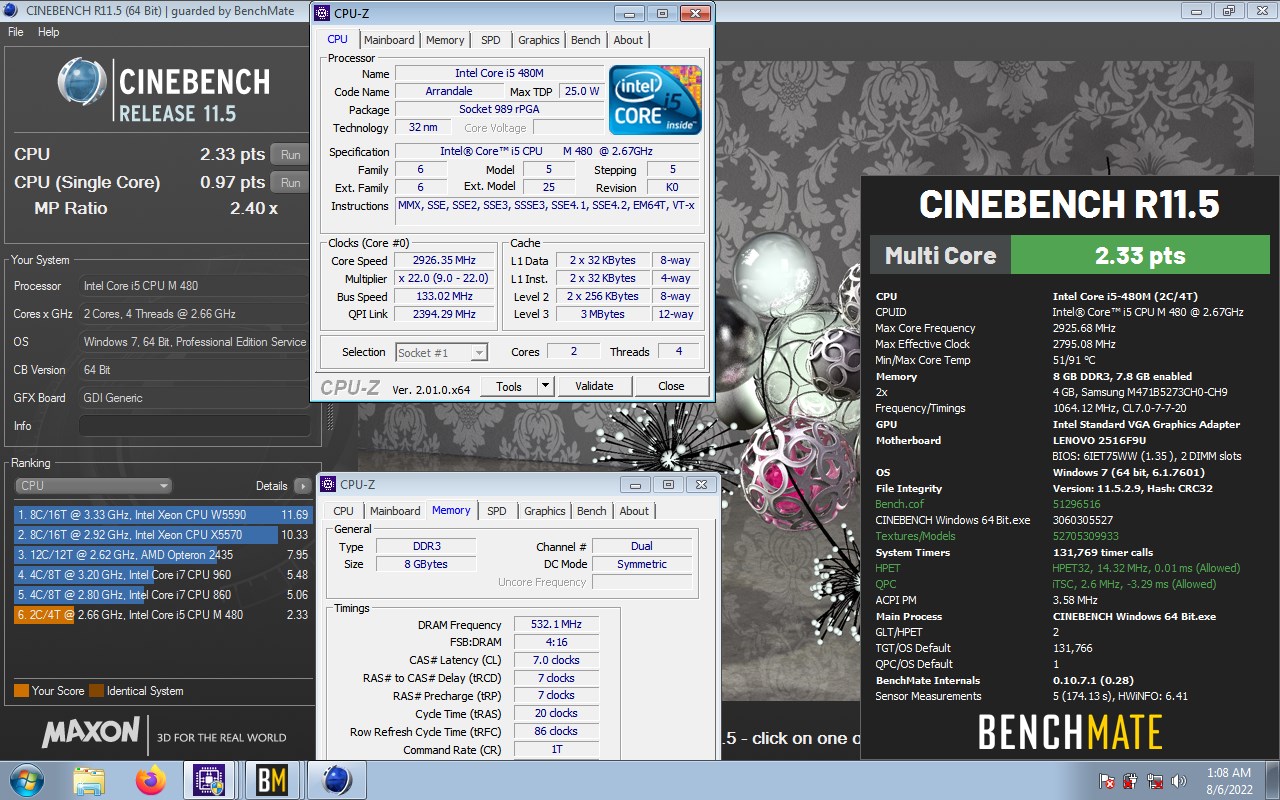Click Textures/Models entry in BenchMate panel
Image resolution: width=1280 pixels, height=800 pixels.
pos(915,536)
